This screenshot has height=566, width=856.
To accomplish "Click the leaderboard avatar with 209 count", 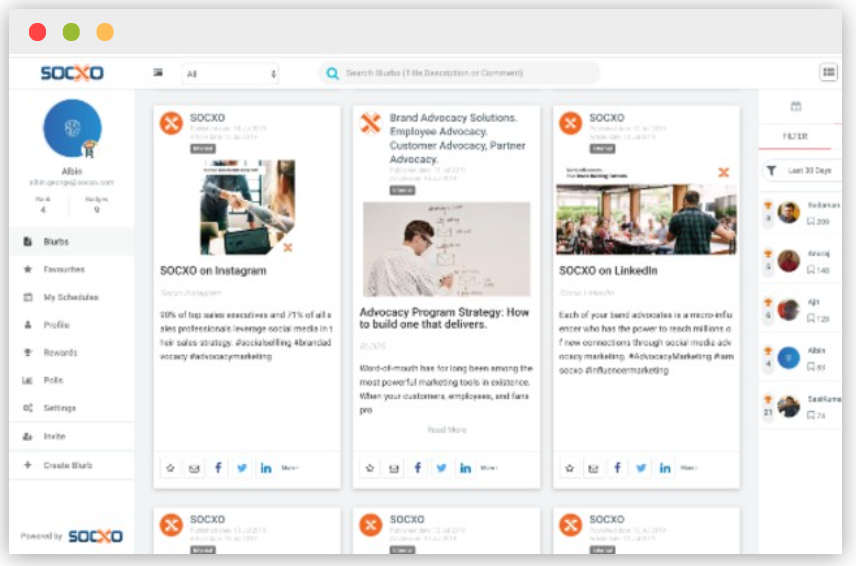I will 788,212.
